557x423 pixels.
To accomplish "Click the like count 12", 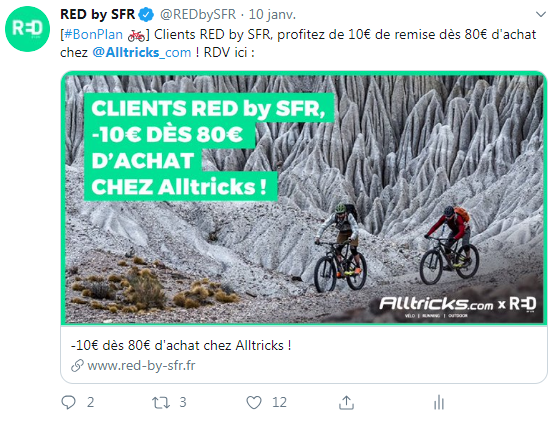I will tap(279, 402).
